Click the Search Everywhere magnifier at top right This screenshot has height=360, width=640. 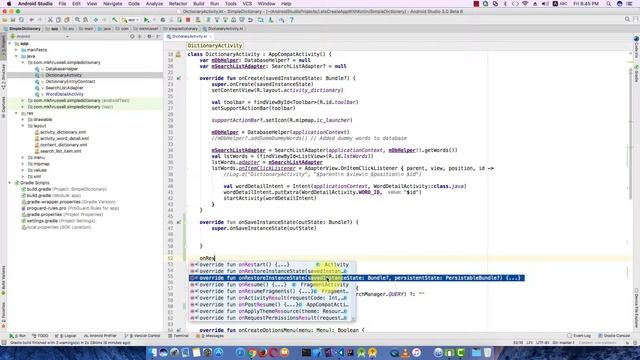coord(627,19)
